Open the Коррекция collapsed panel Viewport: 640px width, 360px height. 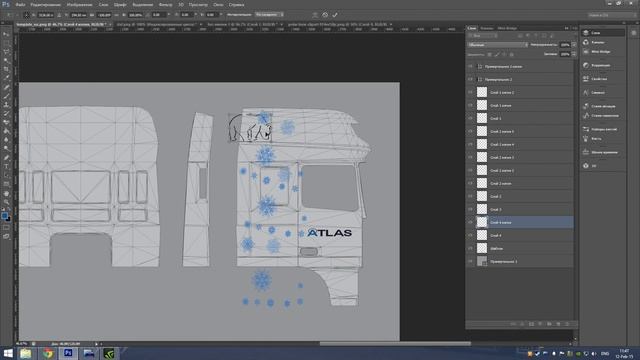pyautogui.click(x=602, y=65)
